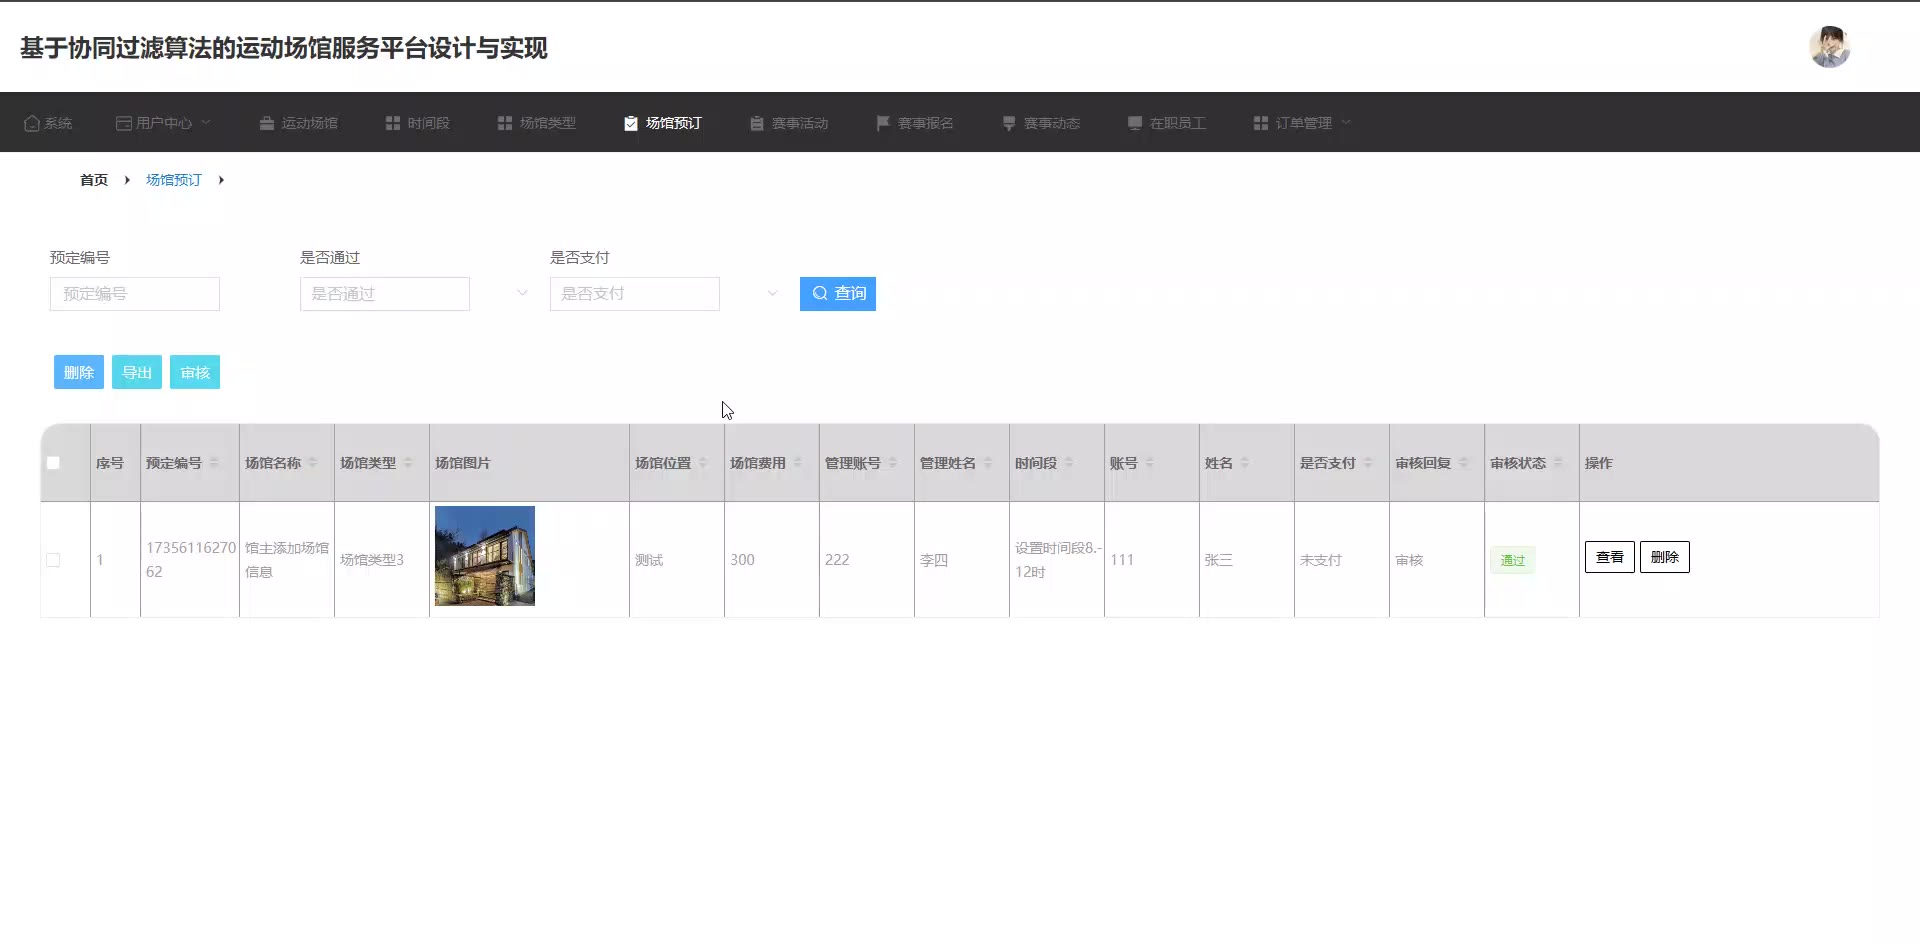Expand the 订单管理 menu
Screen dimensions: 1920x944
1302,123
